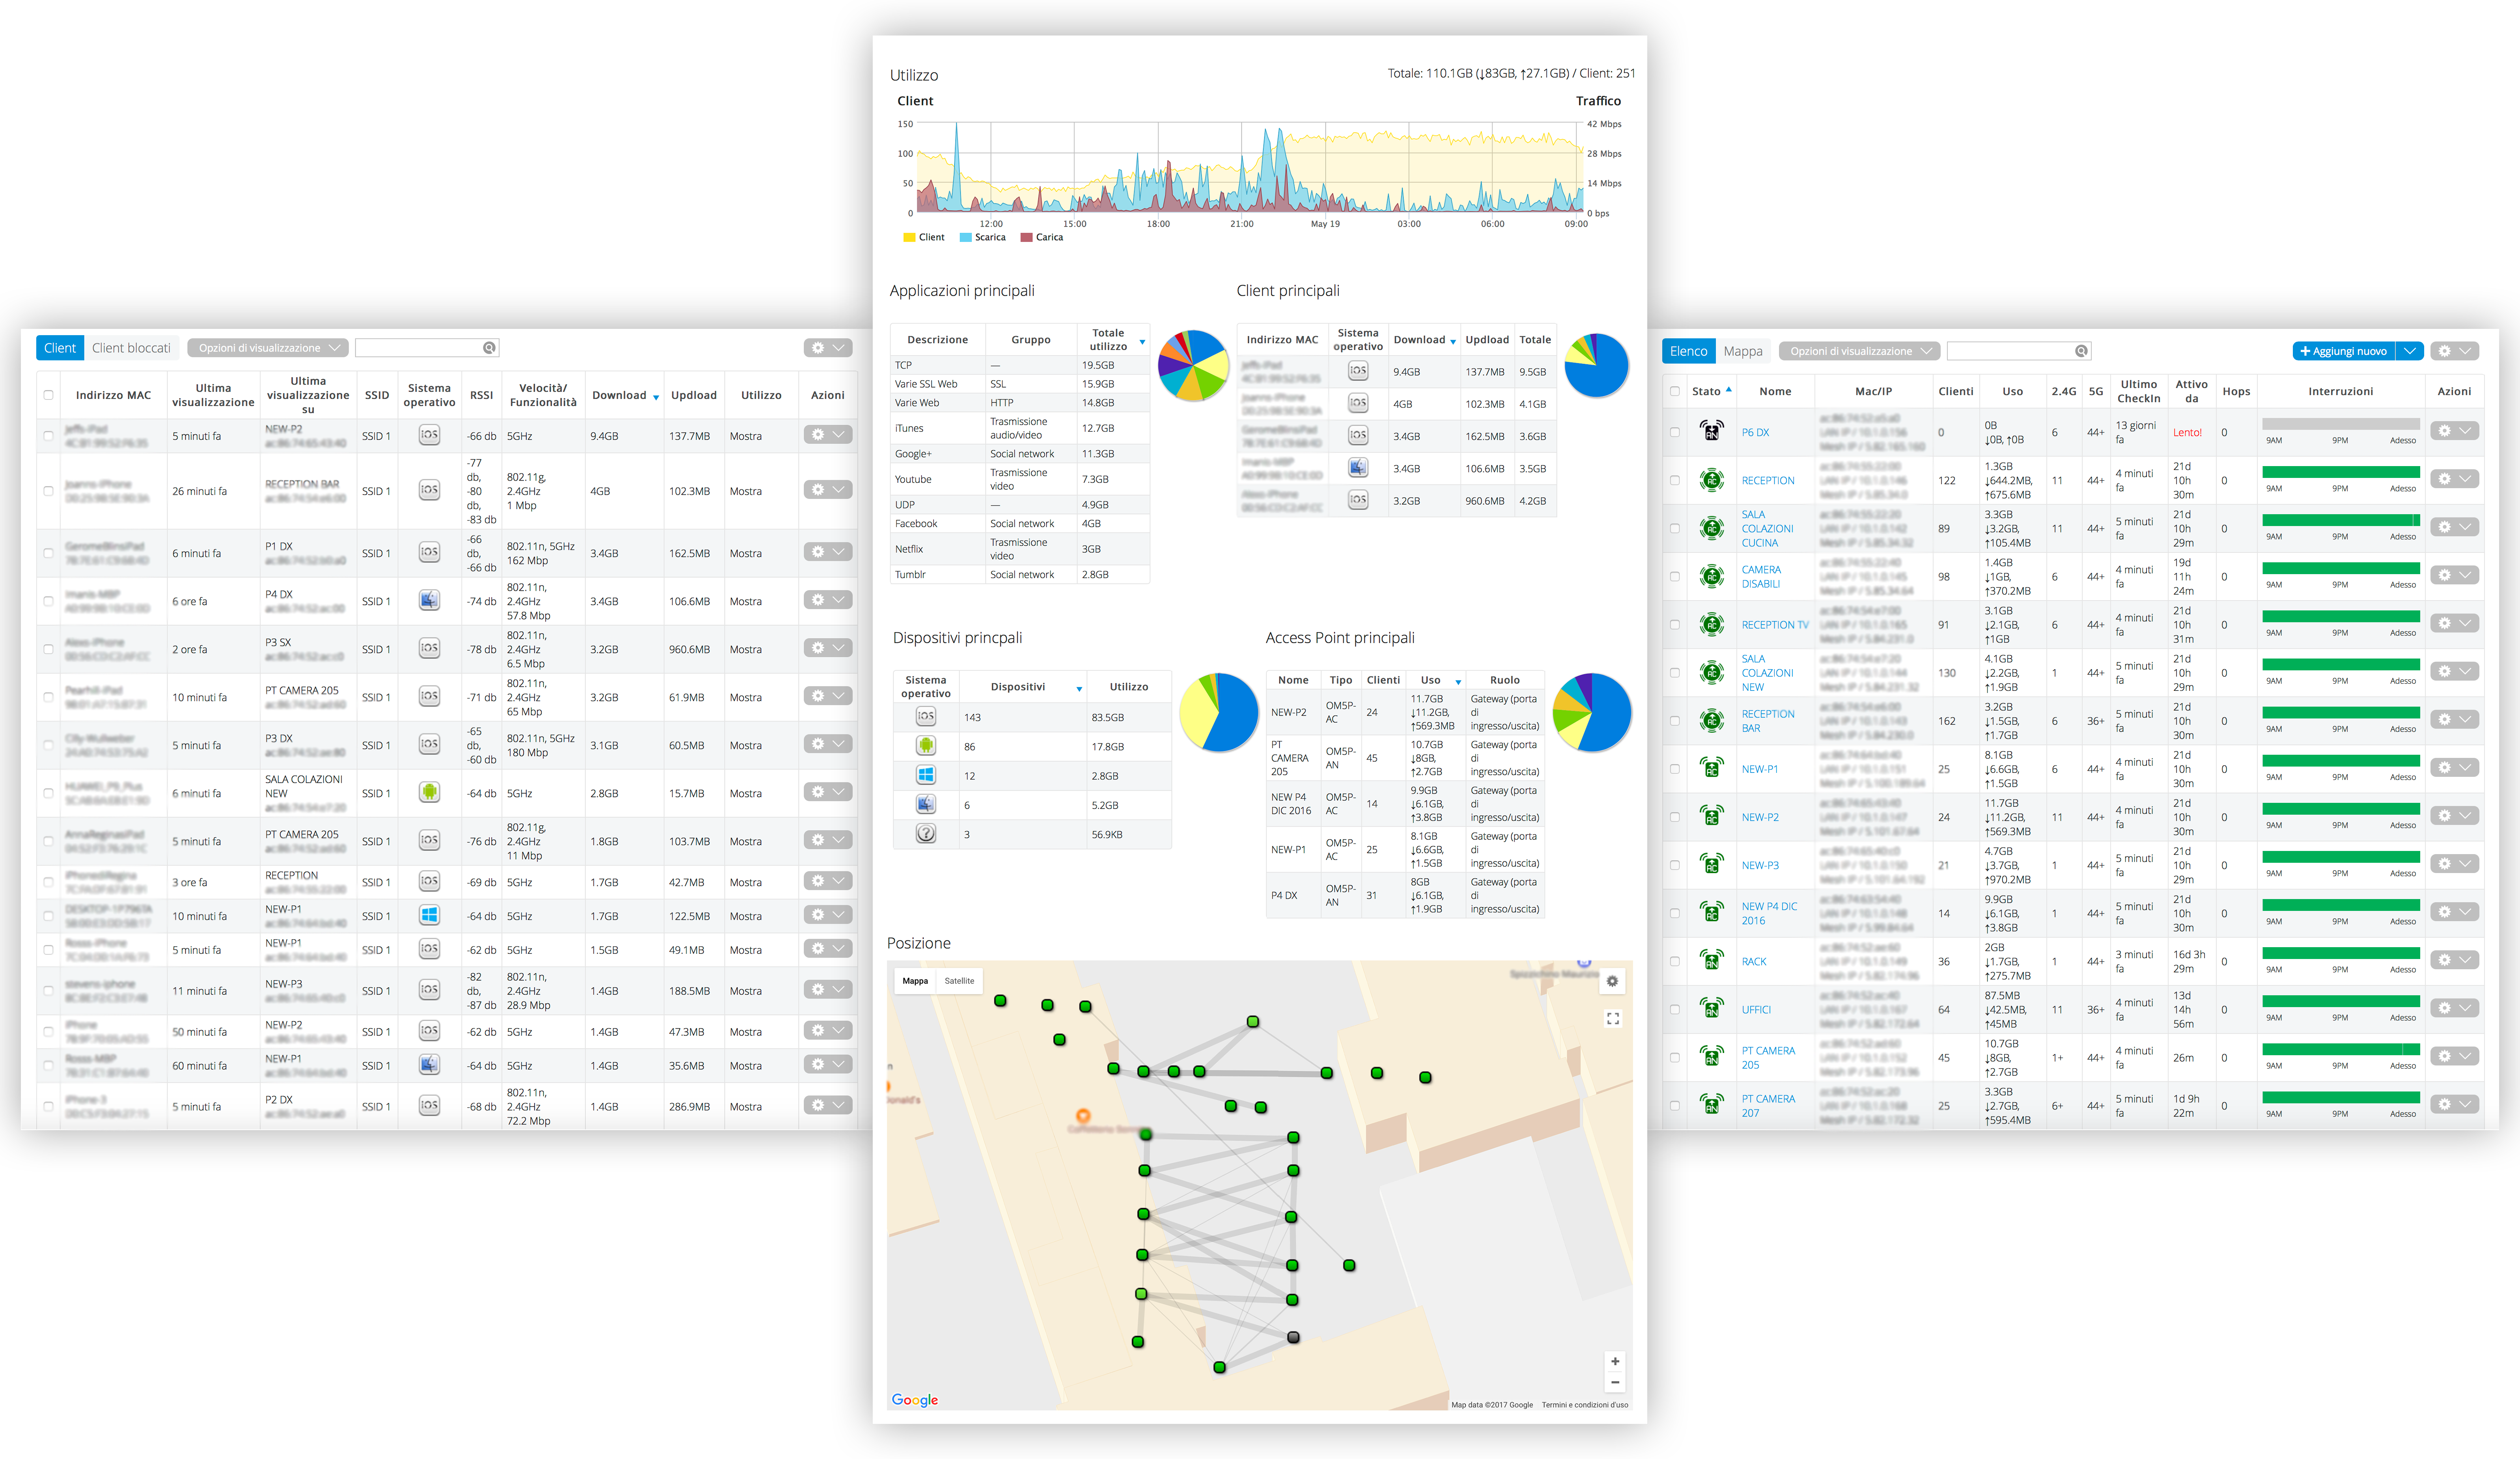This screenshot has height=1459, width=2520.
Task: Click the RACK status icon
Action: click(x=1711, y=960)
